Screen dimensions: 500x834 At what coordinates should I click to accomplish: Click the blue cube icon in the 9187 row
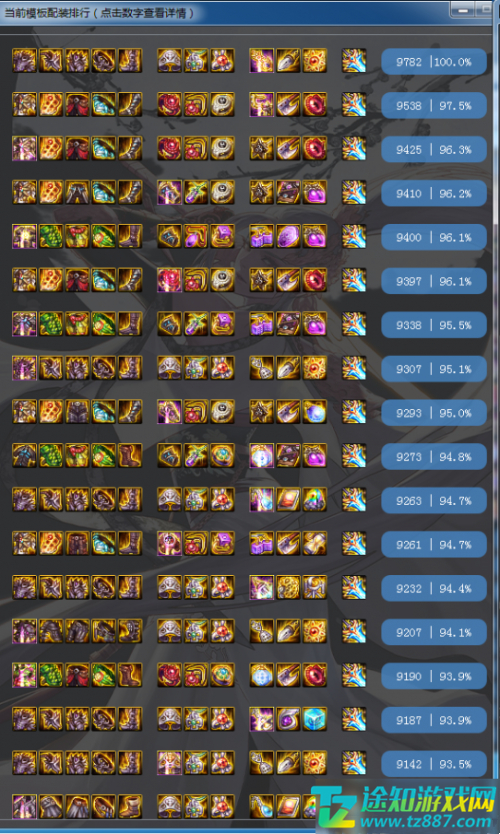[x=314, y=719]
